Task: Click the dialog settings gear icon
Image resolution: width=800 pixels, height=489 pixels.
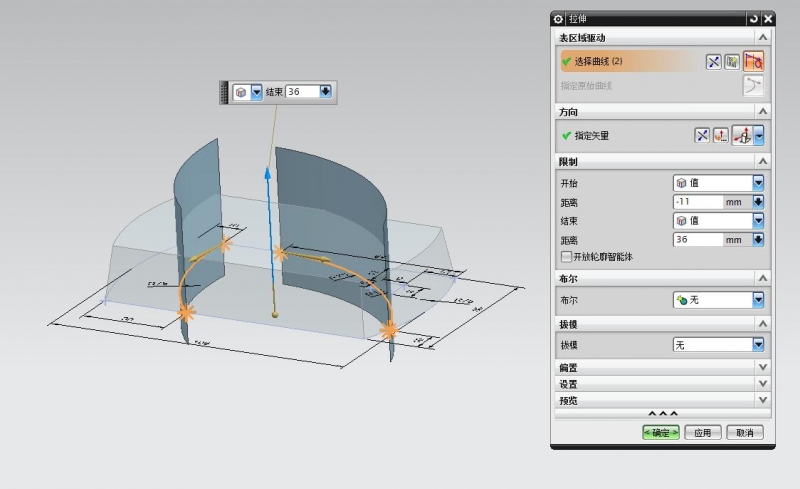Action: (559, 19)
